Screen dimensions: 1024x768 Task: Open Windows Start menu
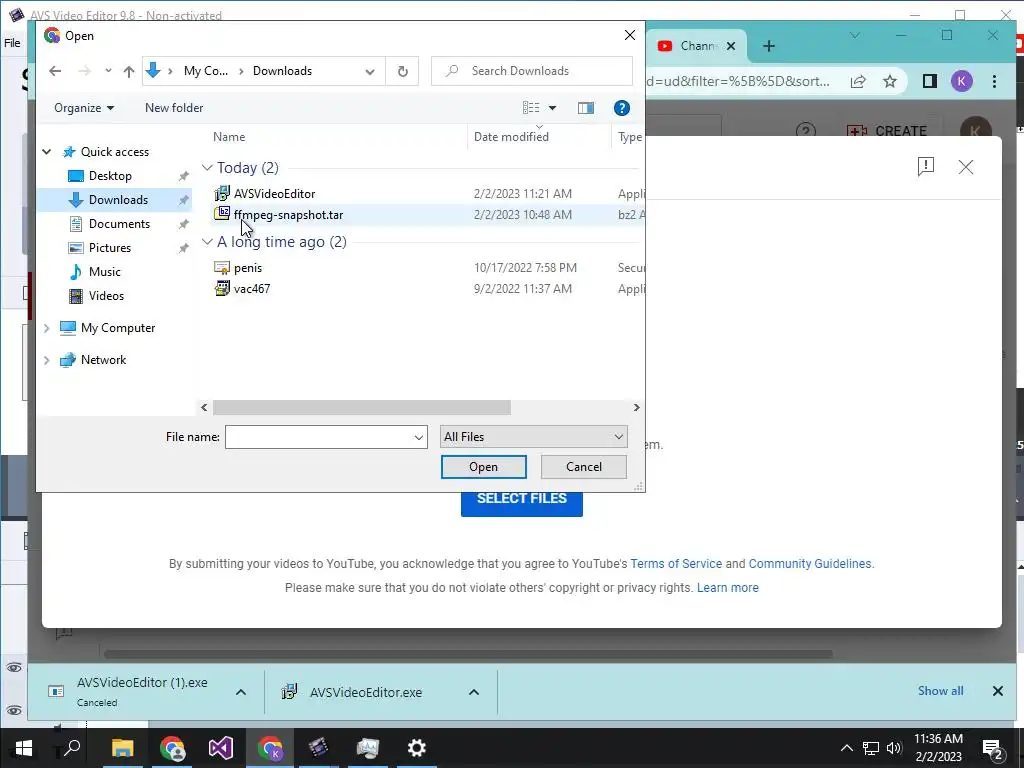click(x=24, y=748)
